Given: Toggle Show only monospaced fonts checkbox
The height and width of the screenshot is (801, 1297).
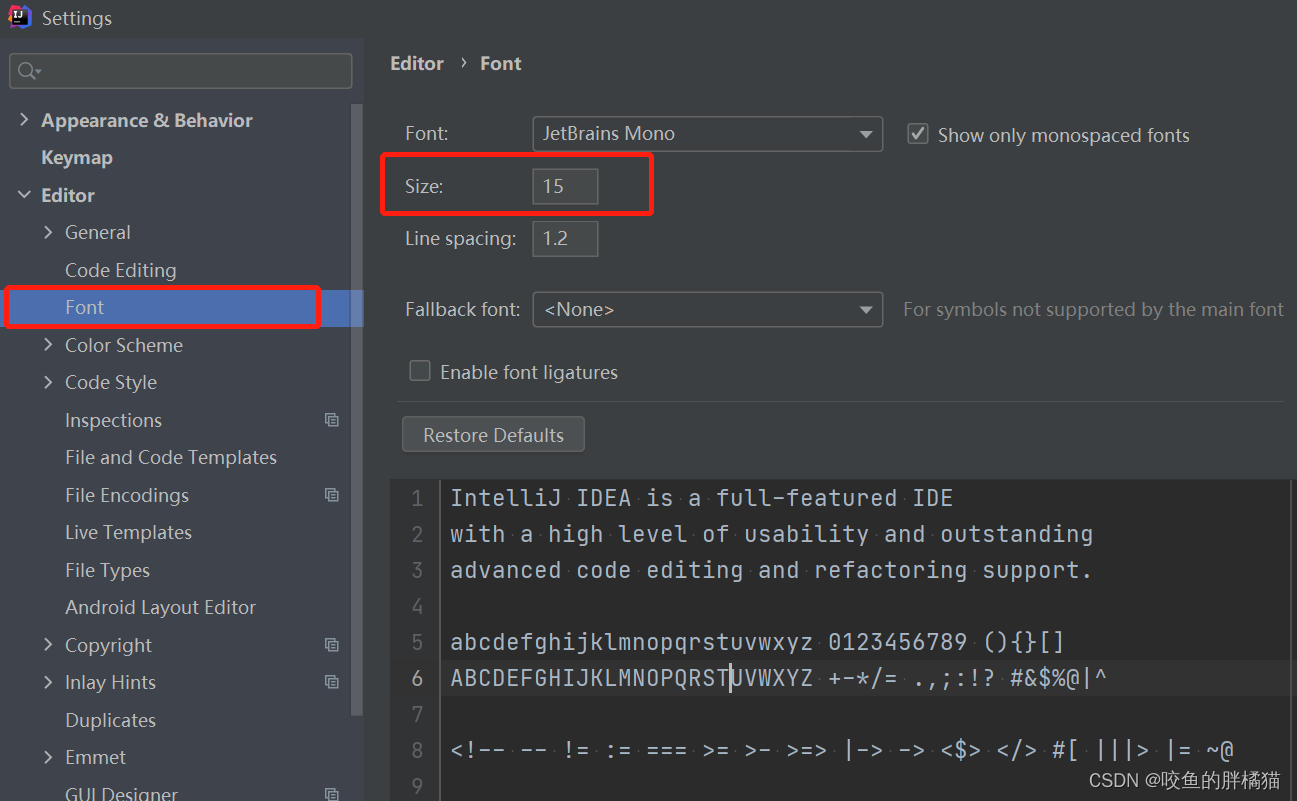Looking at the screenshot, I should pos(917,134).
